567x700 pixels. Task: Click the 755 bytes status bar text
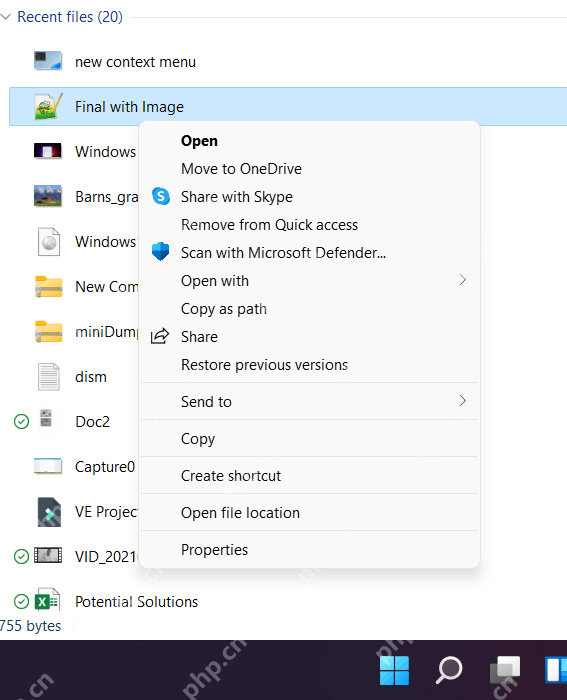30,626
